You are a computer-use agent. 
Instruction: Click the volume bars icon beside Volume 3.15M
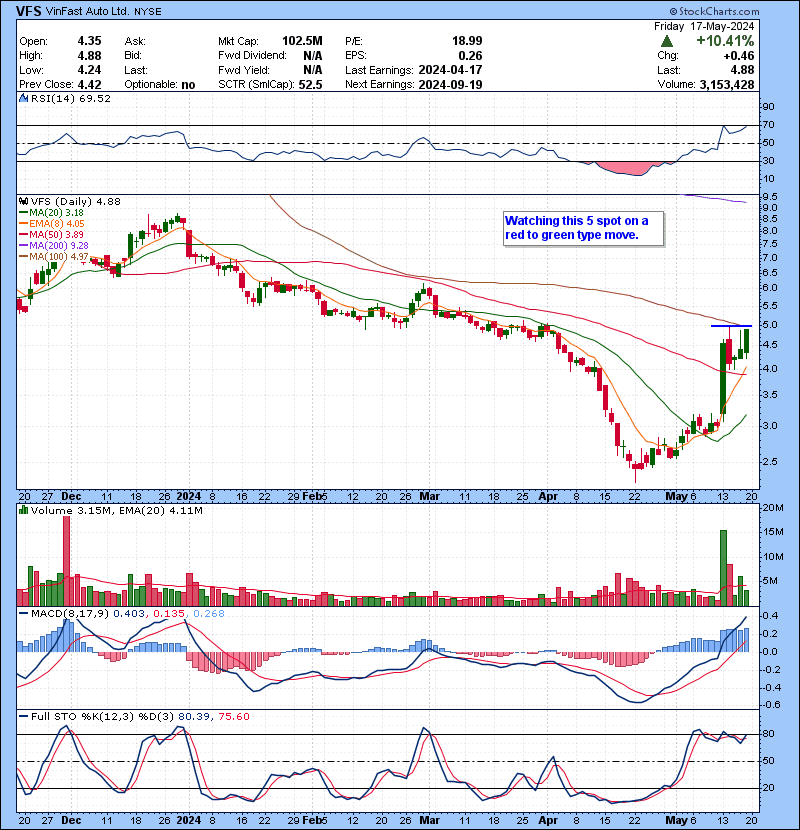23,510
